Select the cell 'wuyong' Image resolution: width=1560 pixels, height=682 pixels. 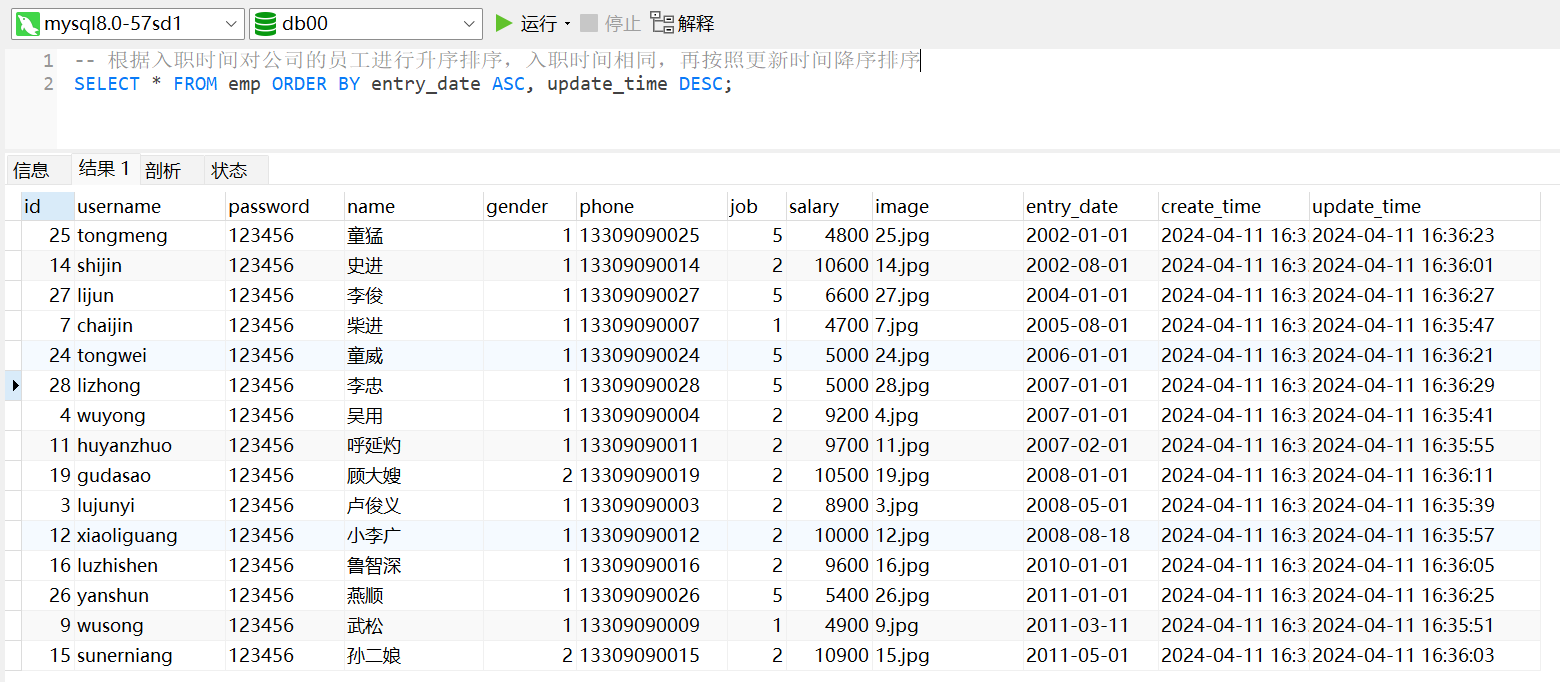click(x=150, y=416)
